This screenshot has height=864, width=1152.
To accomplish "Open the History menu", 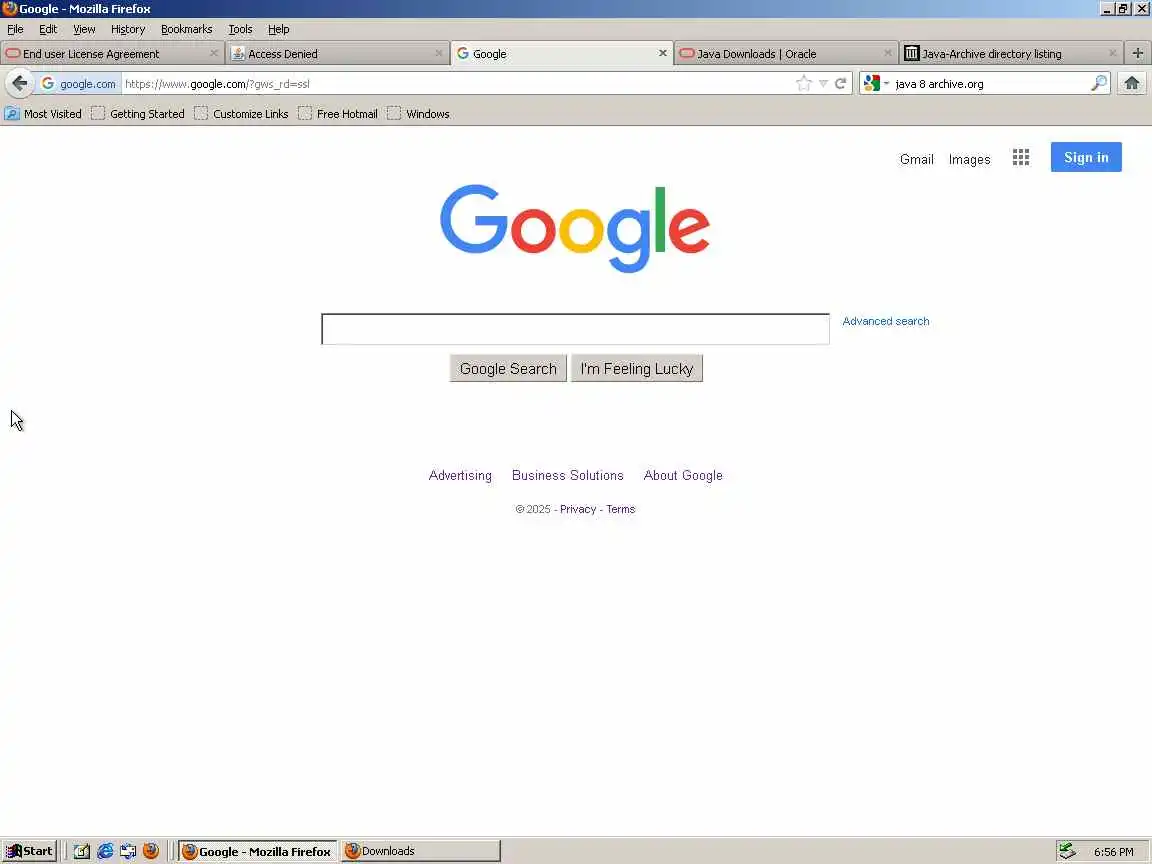I will coord(128,29).
